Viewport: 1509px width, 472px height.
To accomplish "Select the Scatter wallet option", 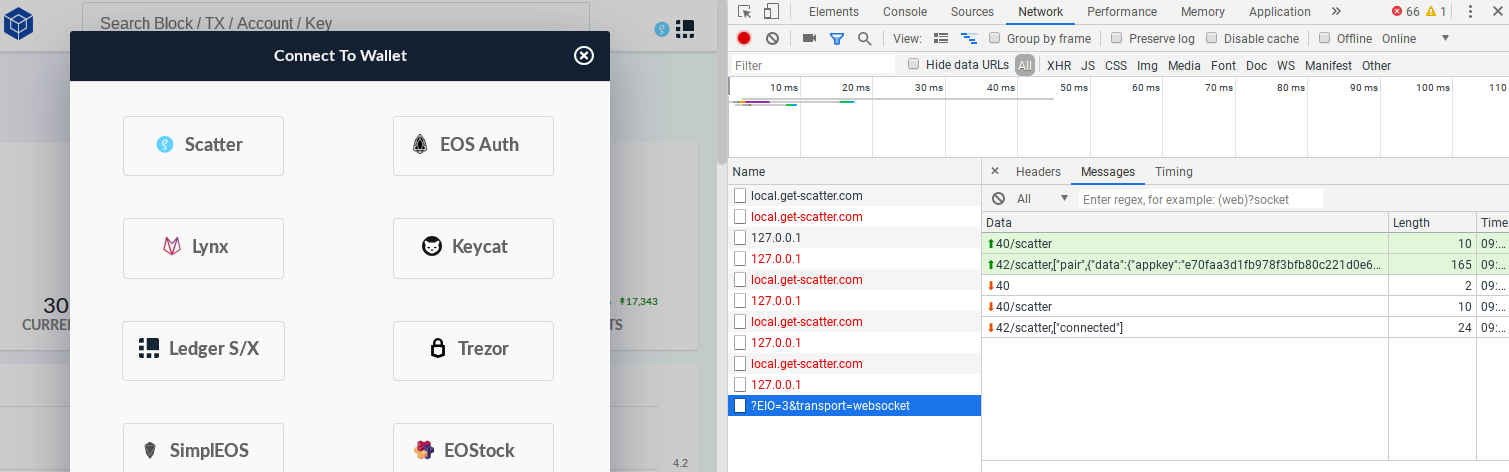I will click(203, 145).
